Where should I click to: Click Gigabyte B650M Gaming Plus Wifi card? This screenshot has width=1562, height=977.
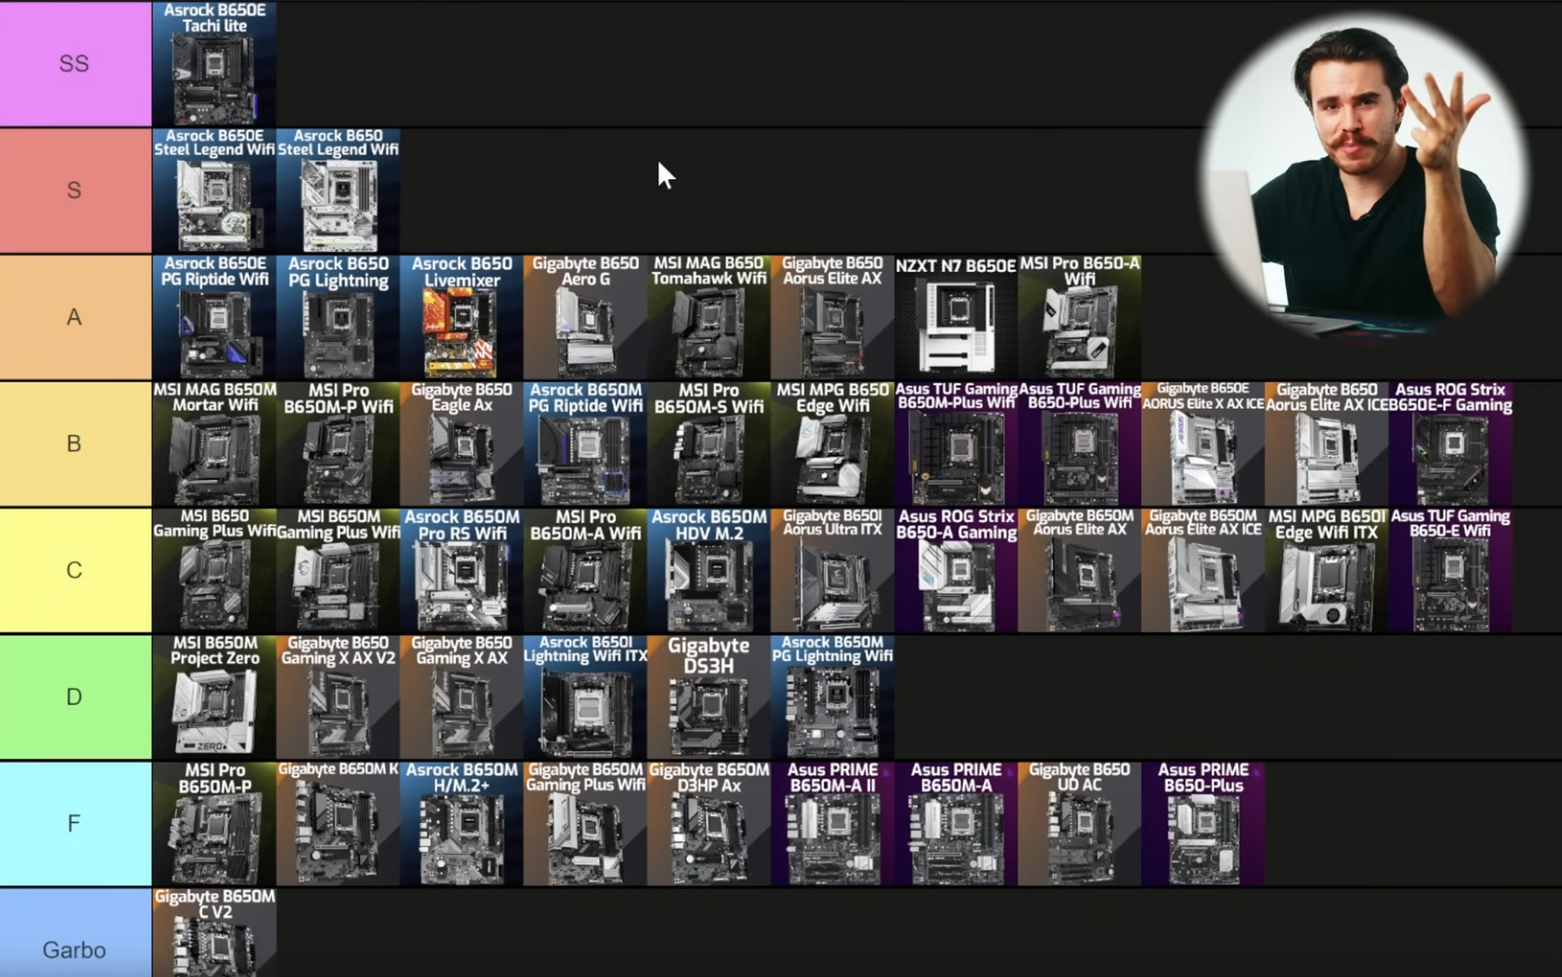pyautogui.click(x=585, y=824)
